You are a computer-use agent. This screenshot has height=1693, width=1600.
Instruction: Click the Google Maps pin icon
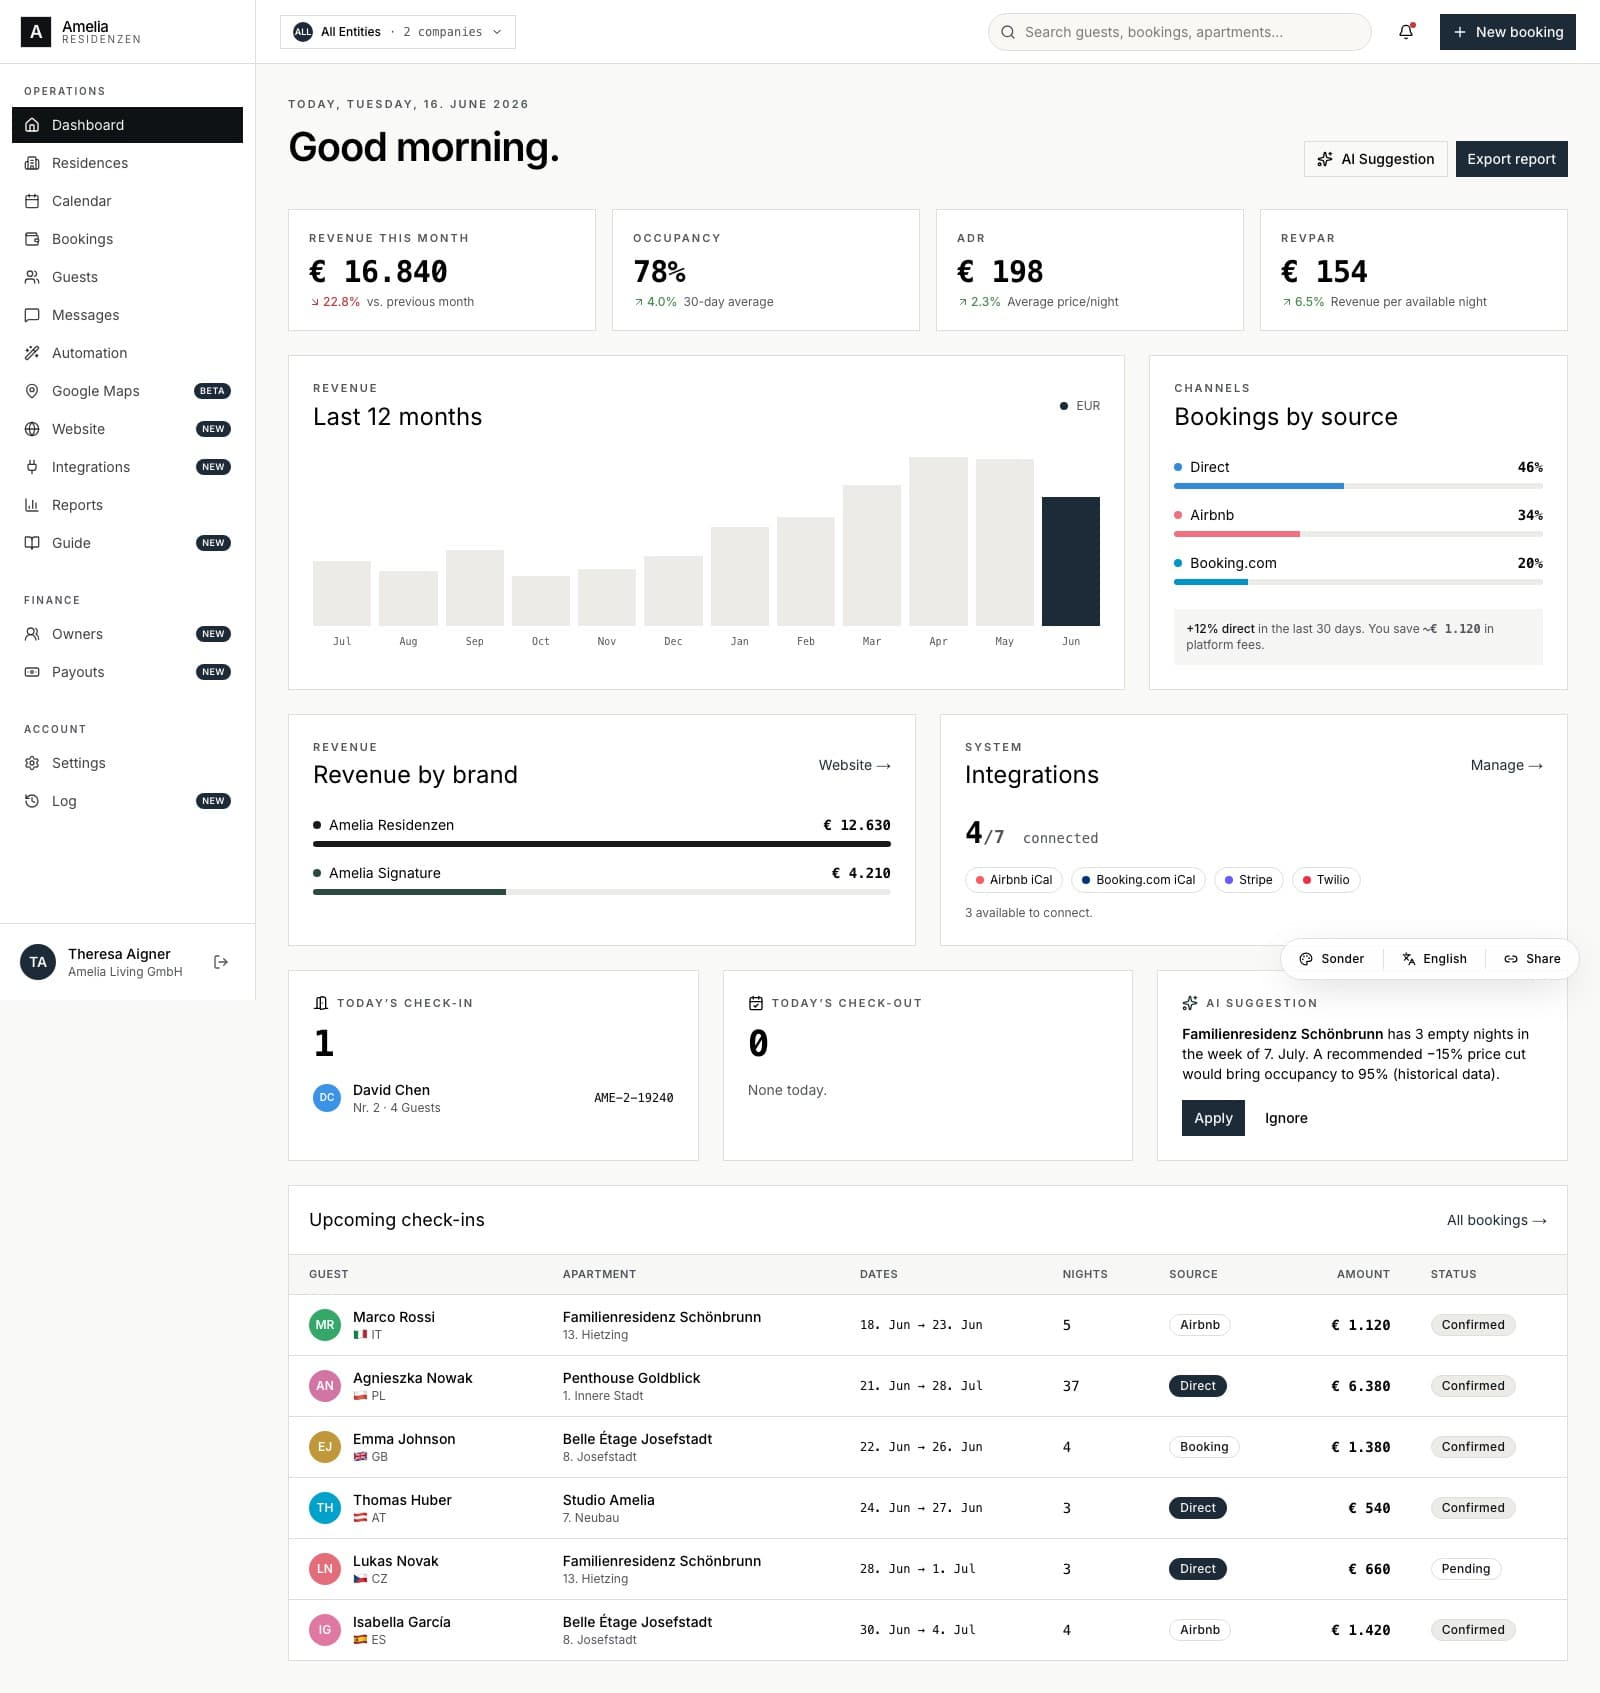click(32, 391)
